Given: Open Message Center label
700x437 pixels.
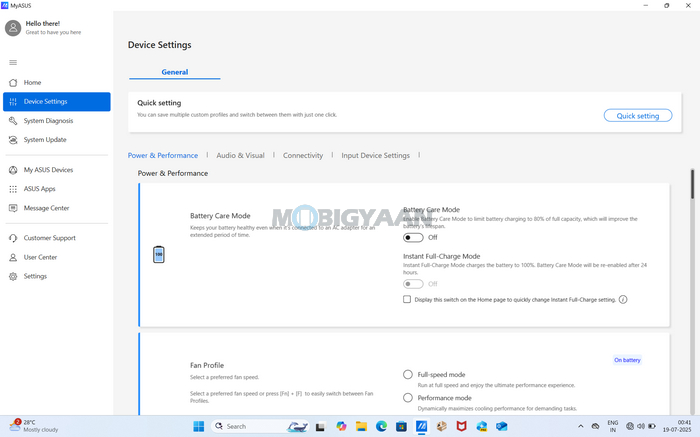Looking at the screenshot, I should click(46, 208).
